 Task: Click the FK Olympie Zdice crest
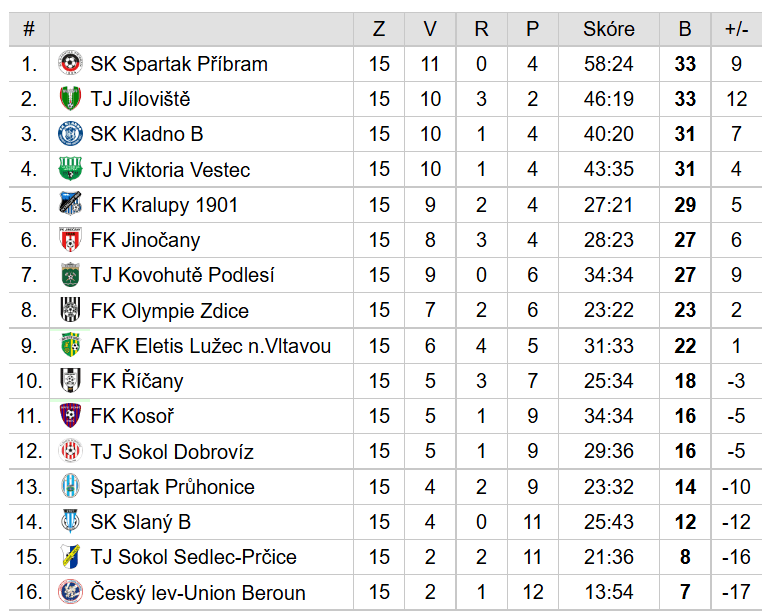(70, 310)
